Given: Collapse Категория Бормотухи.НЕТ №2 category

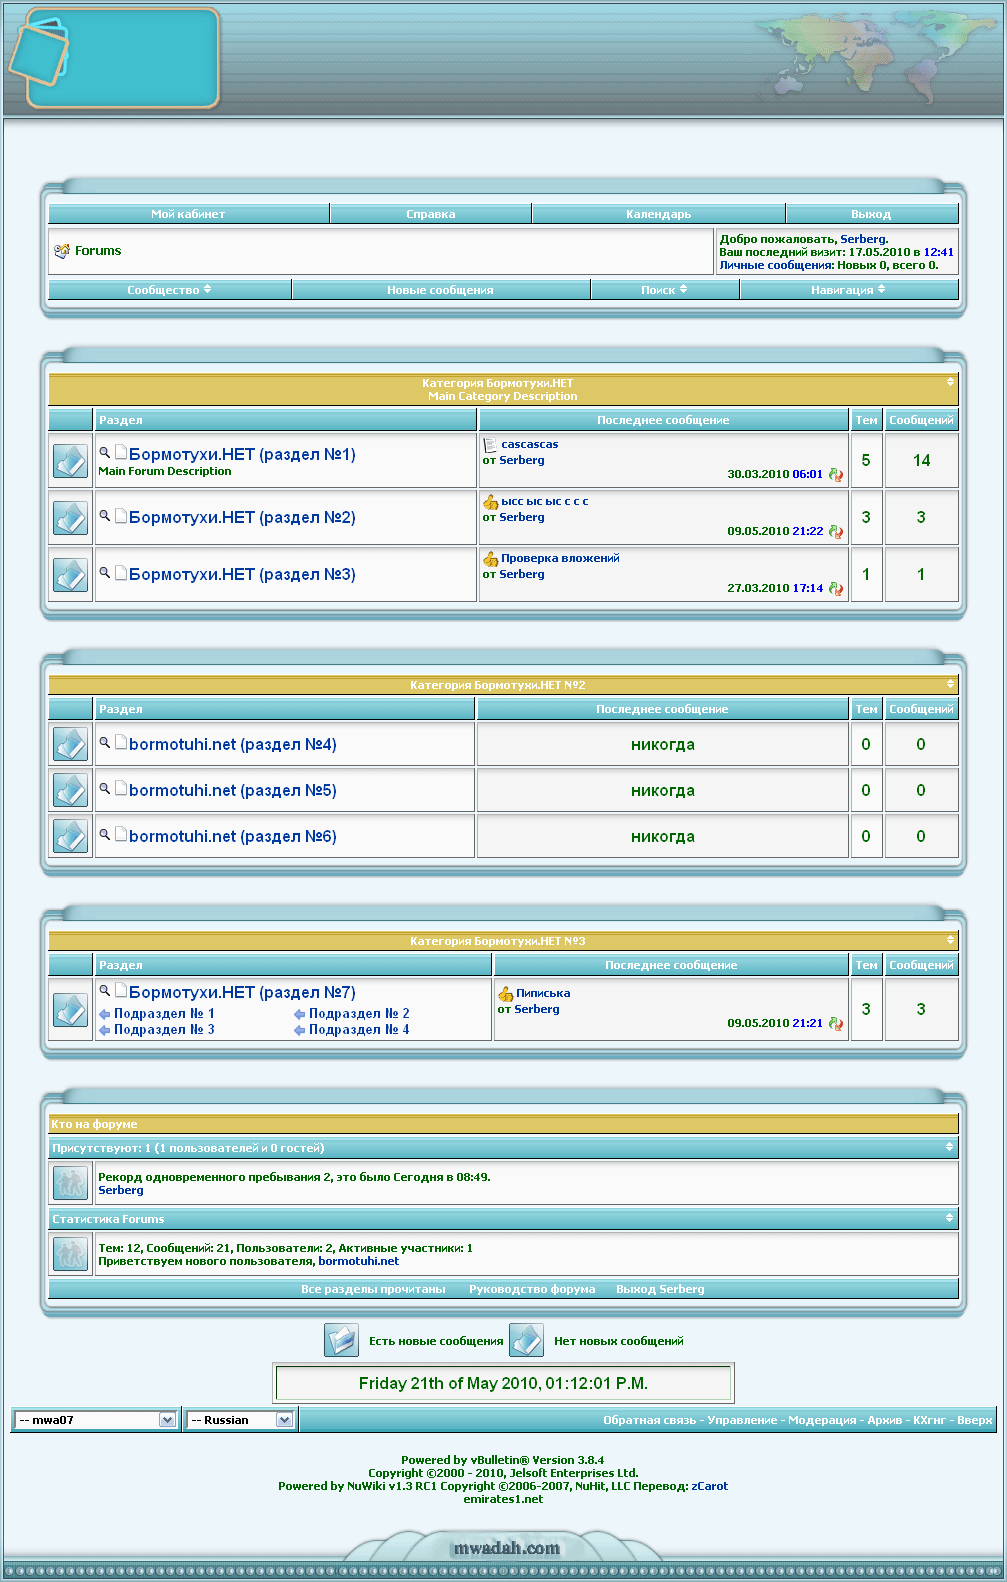Looking at the screenshot, I should coord(950,684).
